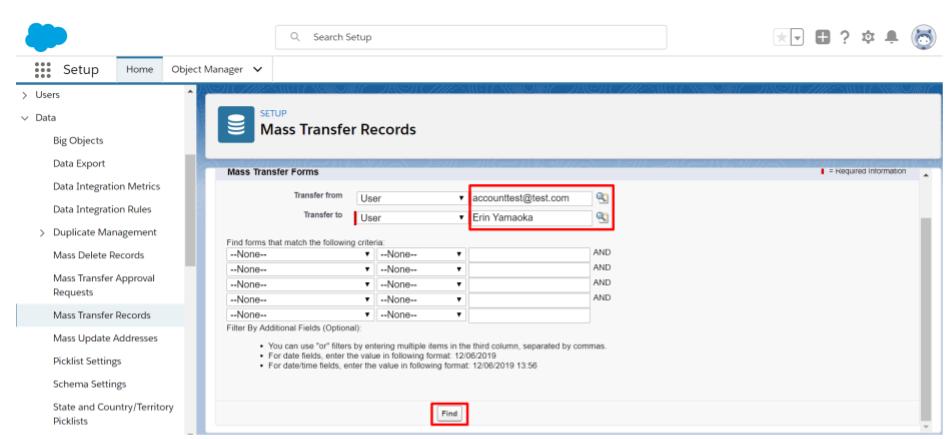
Task: Expand the Object Manager tab chevron
Action: [x=258, y=69]
